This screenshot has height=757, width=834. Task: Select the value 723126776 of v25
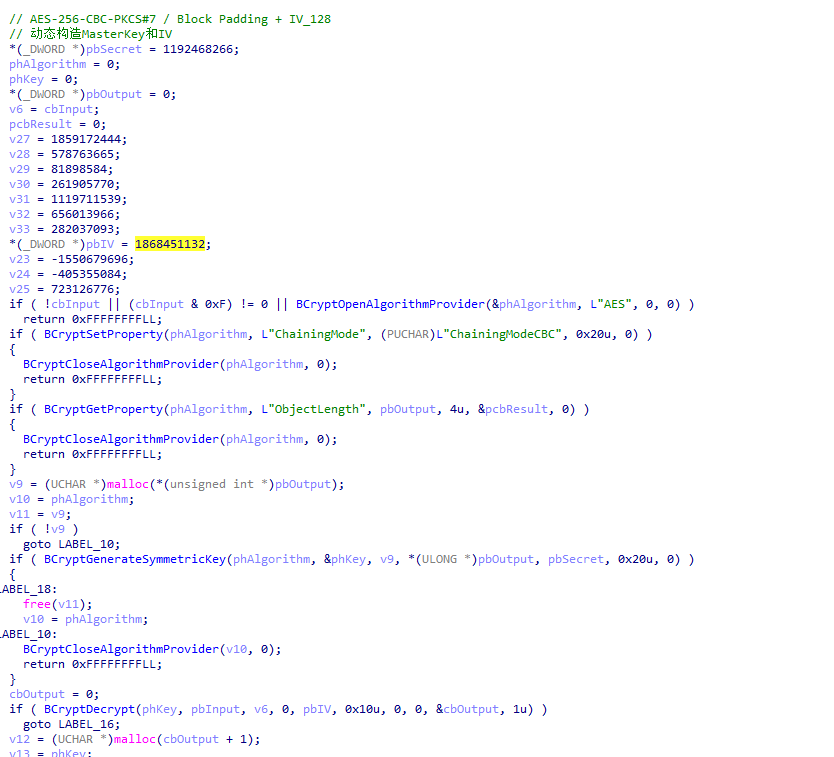pos(82,289)
